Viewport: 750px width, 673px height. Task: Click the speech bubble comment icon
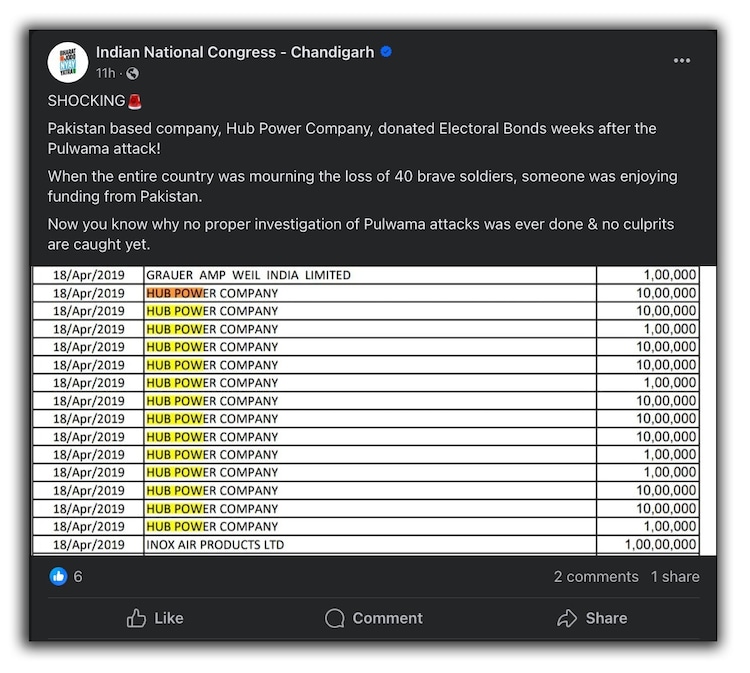[335, 618]
